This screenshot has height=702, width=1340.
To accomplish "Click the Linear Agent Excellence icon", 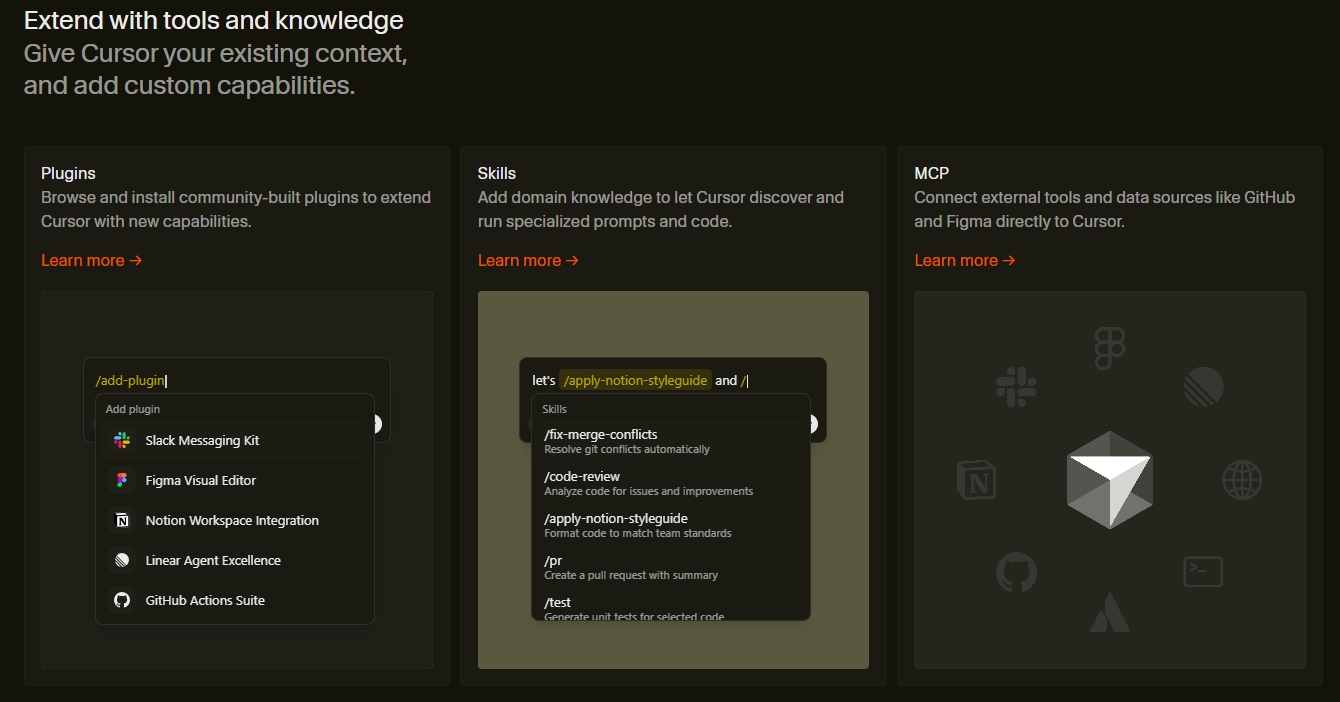I will (x=121, y=560).
